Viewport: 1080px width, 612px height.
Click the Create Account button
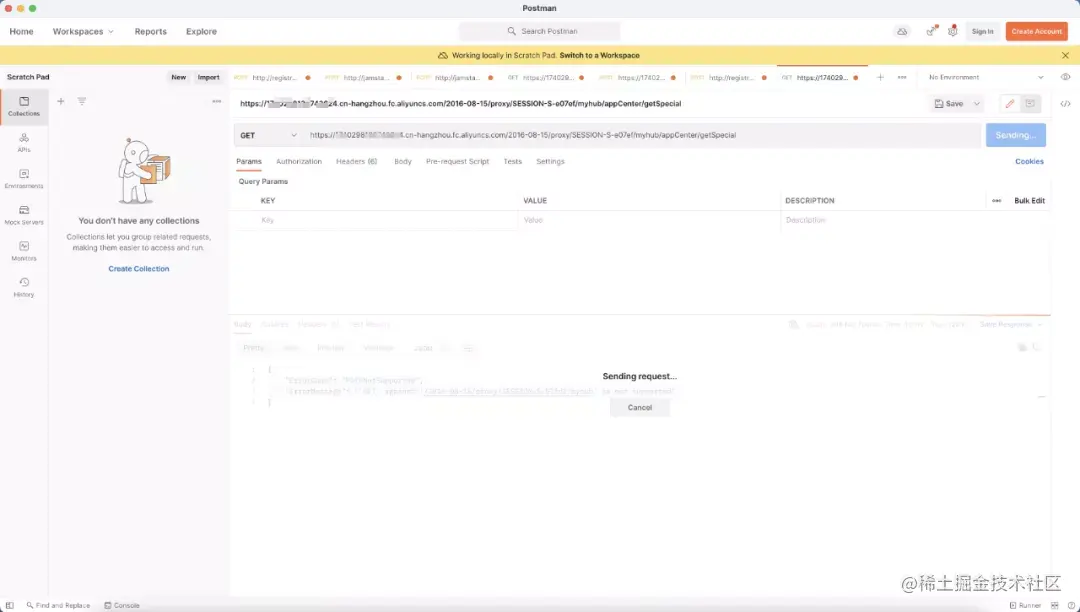pos(1037,32)
